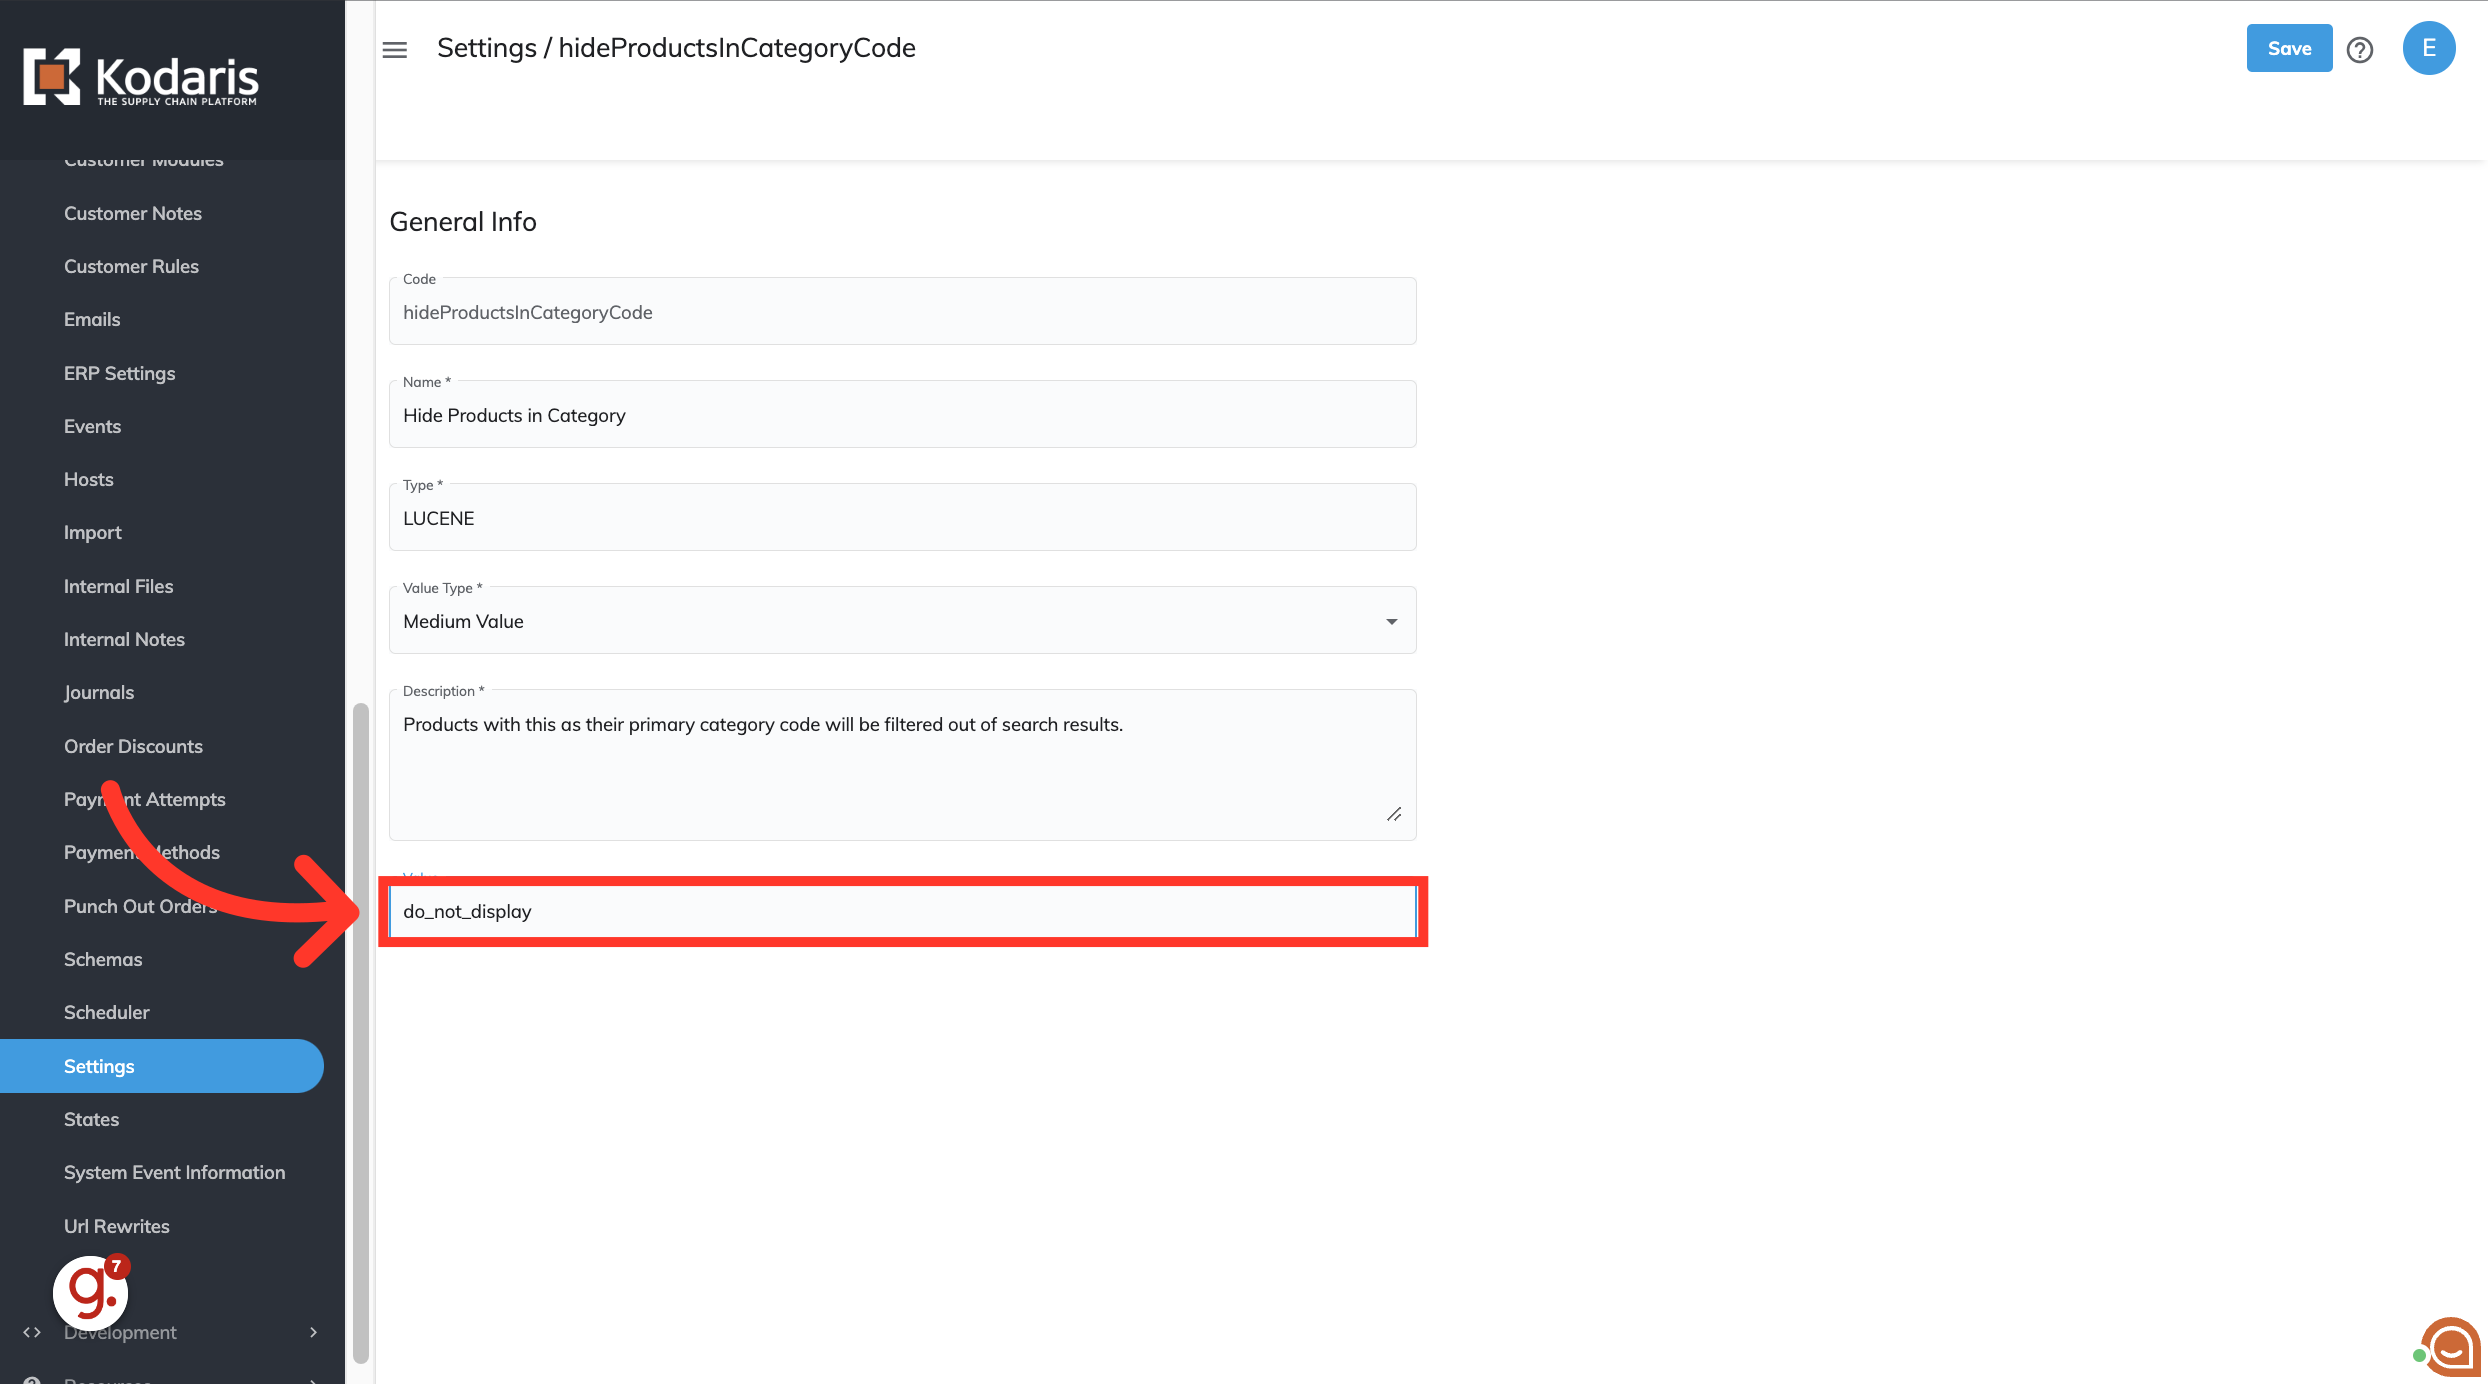2488x1384 pixels.
Task: Open Settings in the sidebar
Action: 99,1066
